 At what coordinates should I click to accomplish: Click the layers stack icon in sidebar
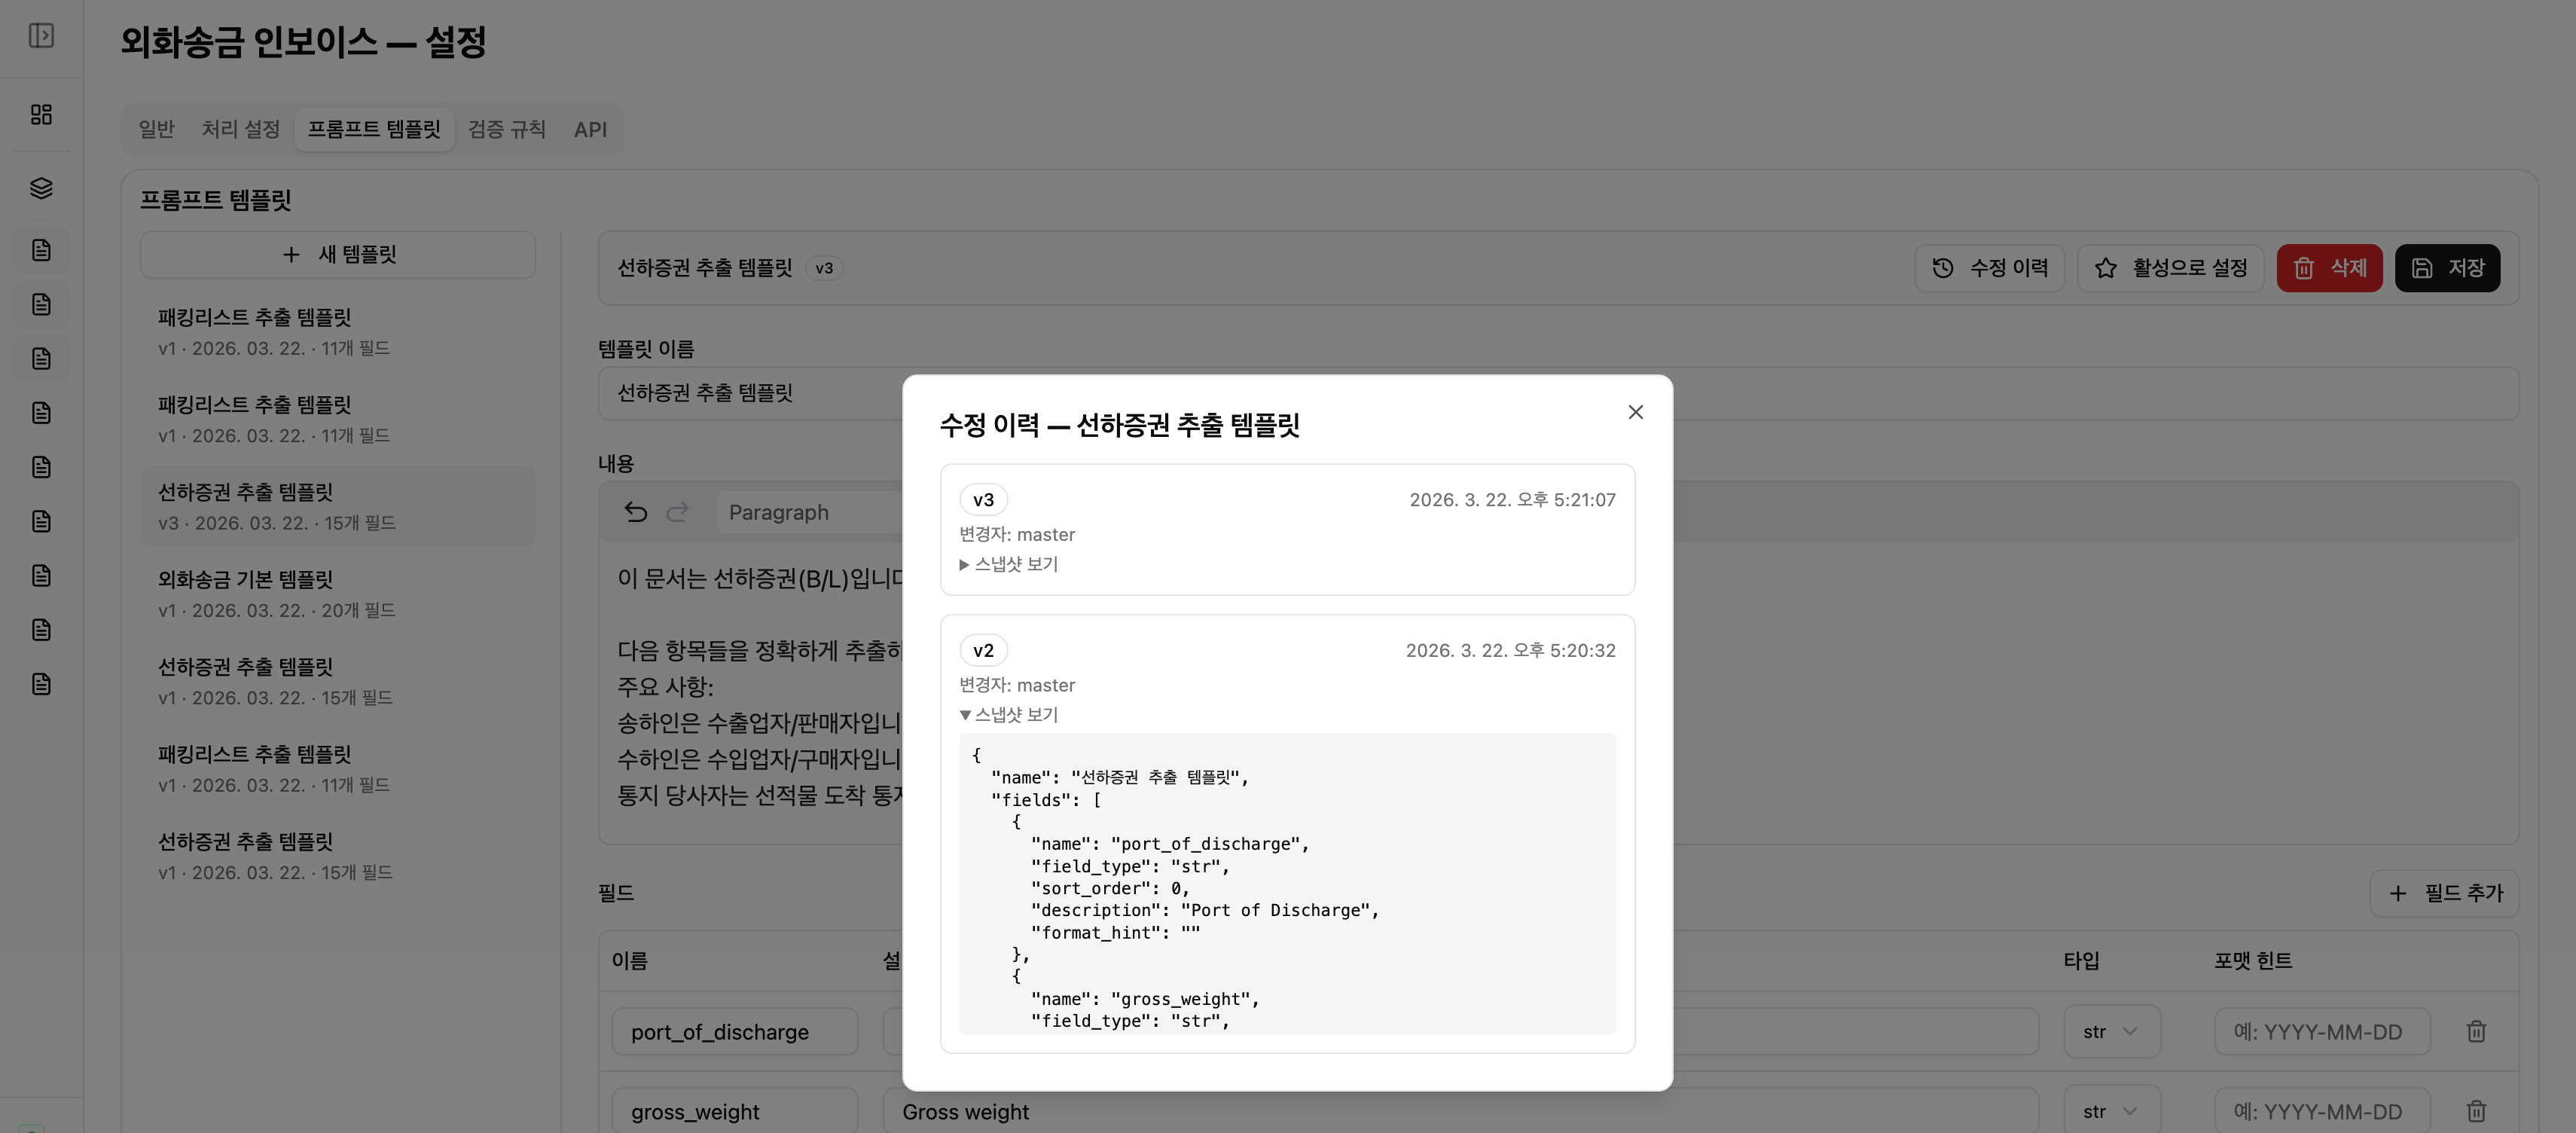(41, 188)
